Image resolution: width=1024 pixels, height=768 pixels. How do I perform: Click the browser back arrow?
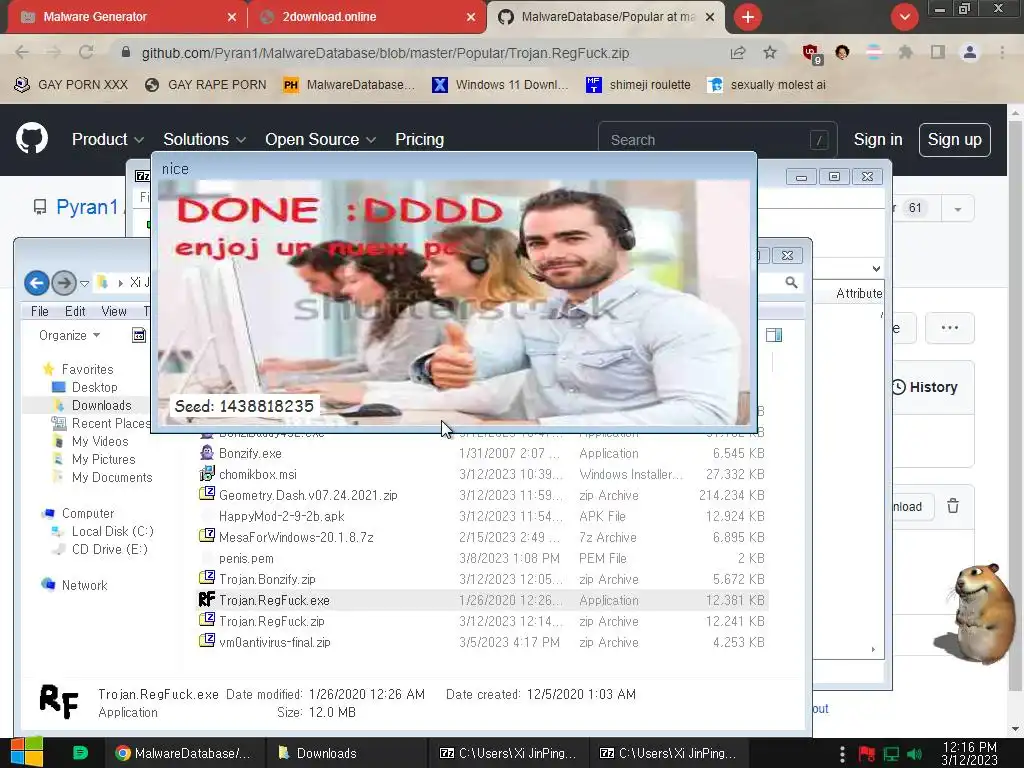point(22,52)
